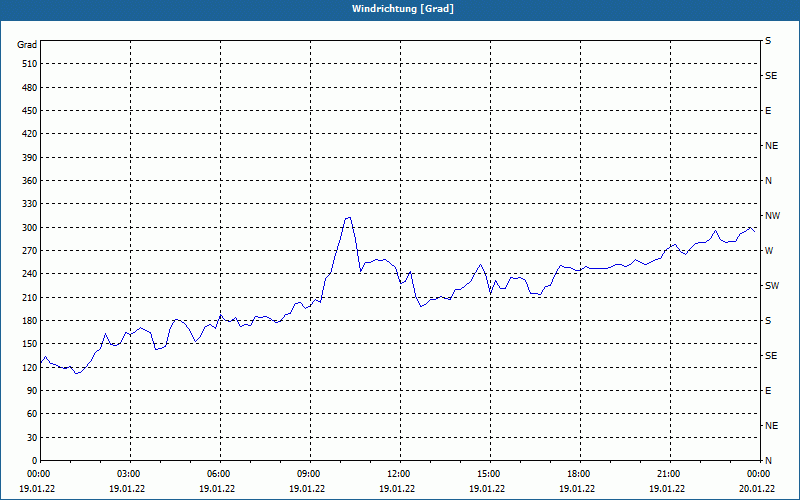Click the W compass label
The height and width of the screenshot is (500, 800).
[x=769, y=251]
